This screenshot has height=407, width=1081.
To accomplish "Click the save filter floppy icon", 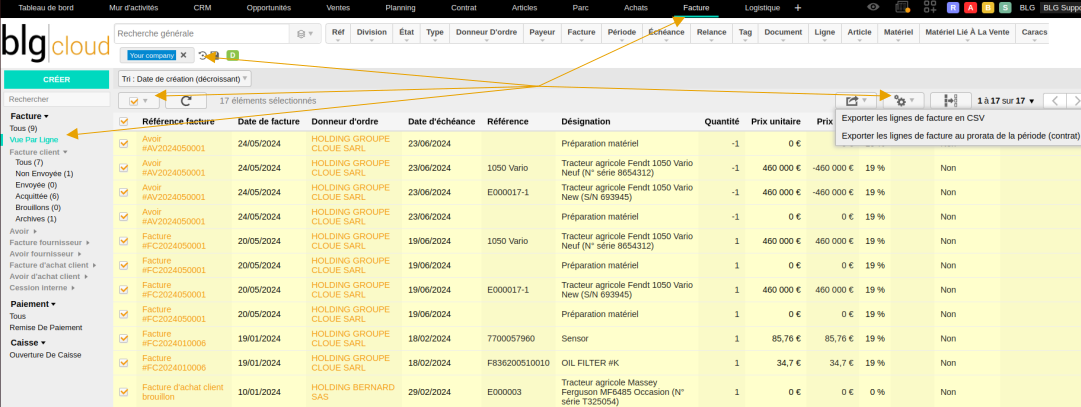I will [215, 55].
